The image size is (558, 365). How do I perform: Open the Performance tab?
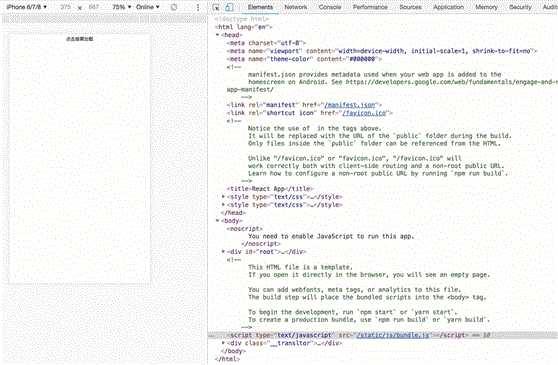pos(370,7)
